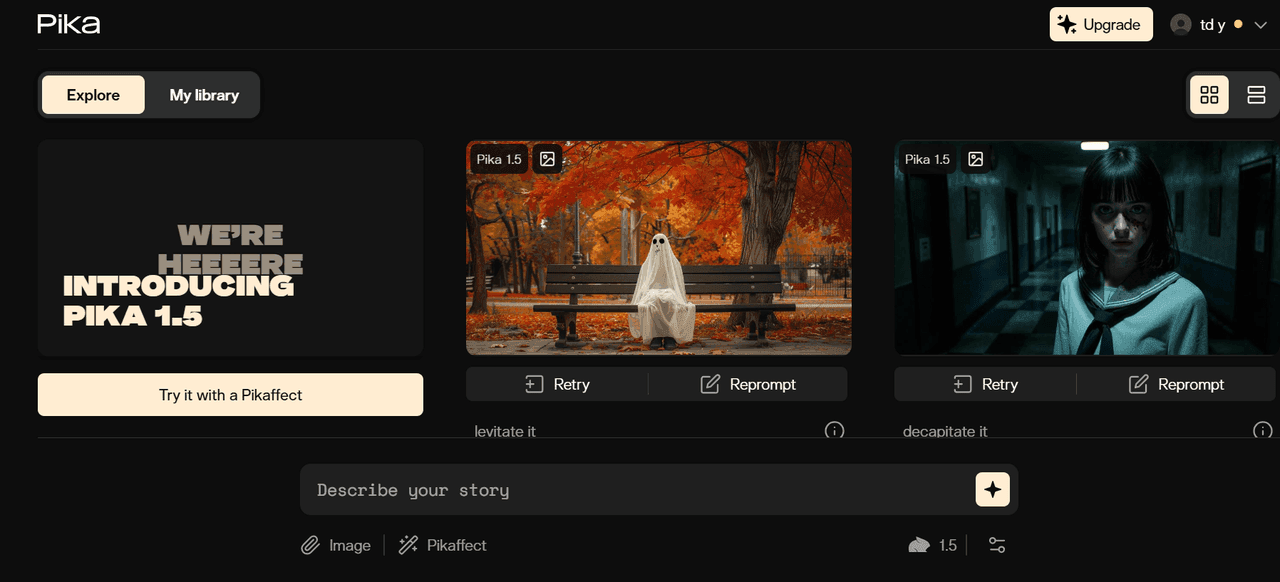
Task: Switch to the My library tab
Action: pos(204,95)
